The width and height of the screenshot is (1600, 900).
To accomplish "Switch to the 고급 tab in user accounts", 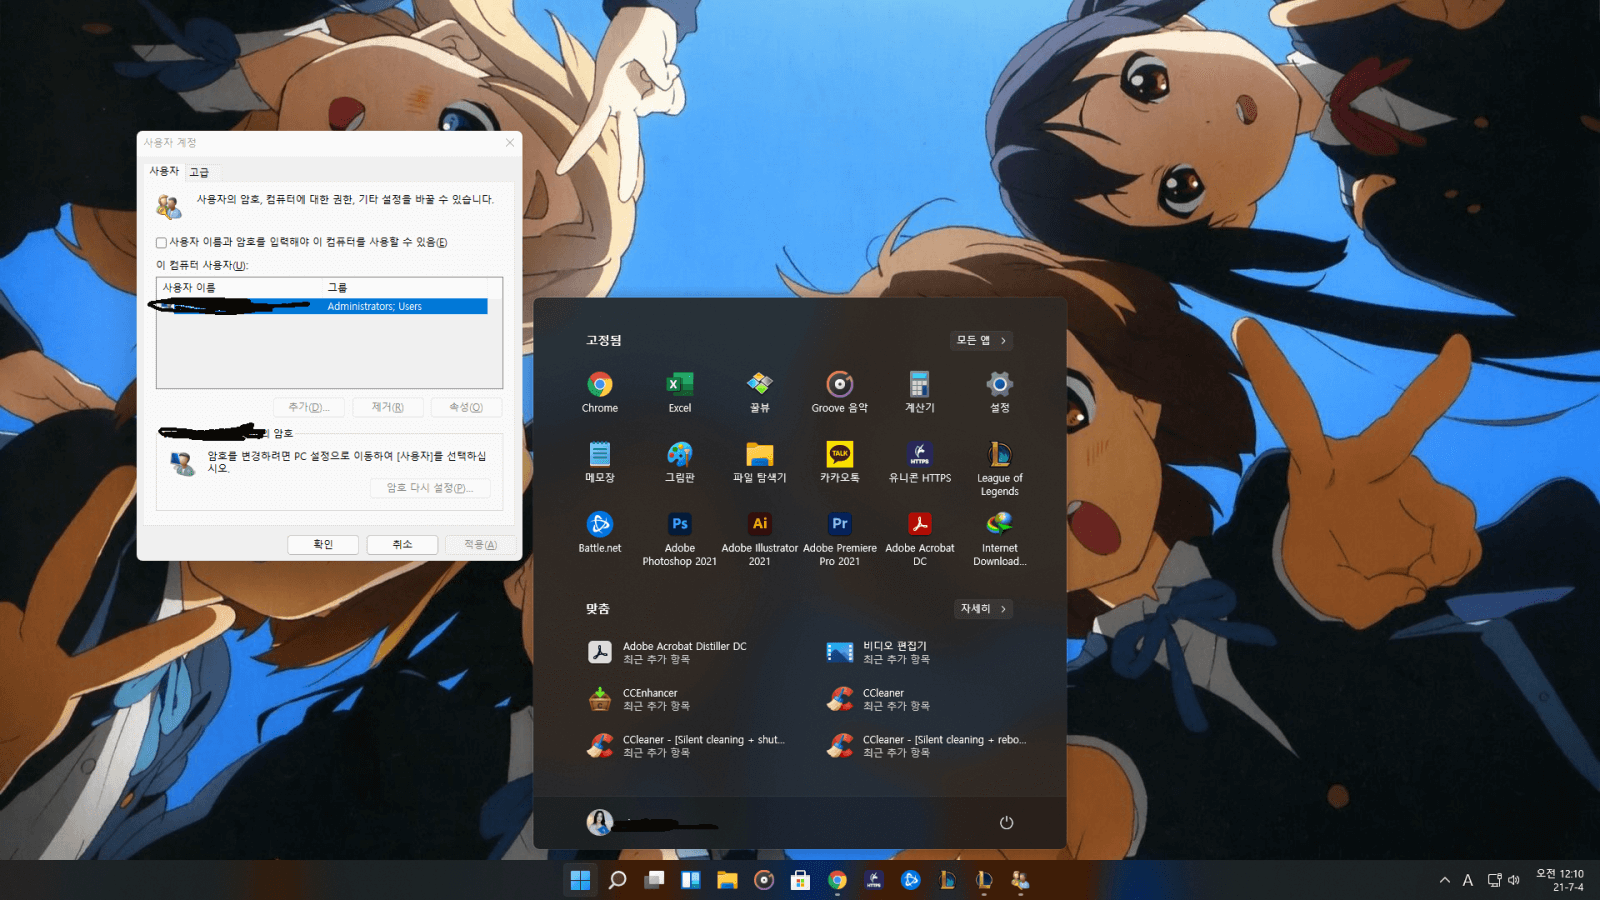I will coord(199,172).
